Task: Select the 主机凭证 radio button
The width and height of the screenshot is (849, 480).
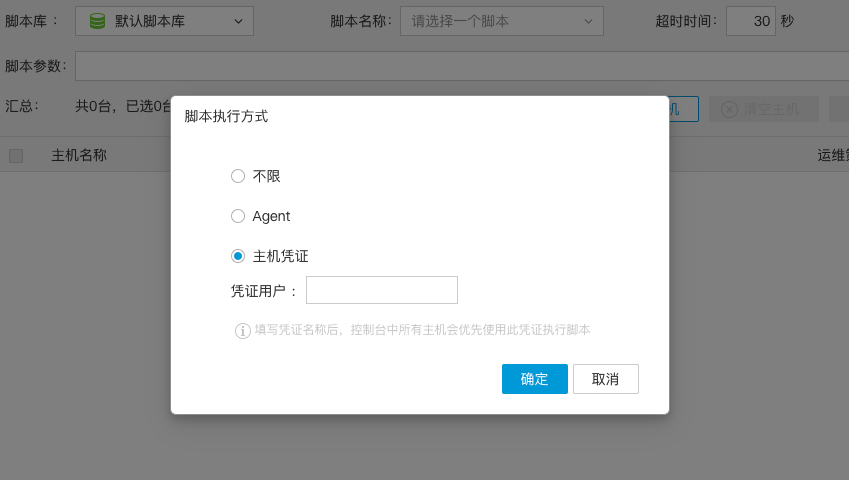Action: (x=238, y=256)
